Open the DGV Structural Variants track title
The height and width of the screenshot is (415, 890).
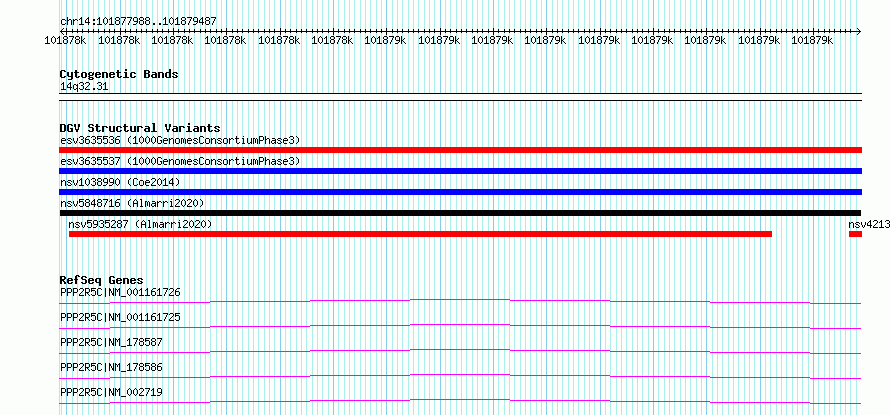140,128
